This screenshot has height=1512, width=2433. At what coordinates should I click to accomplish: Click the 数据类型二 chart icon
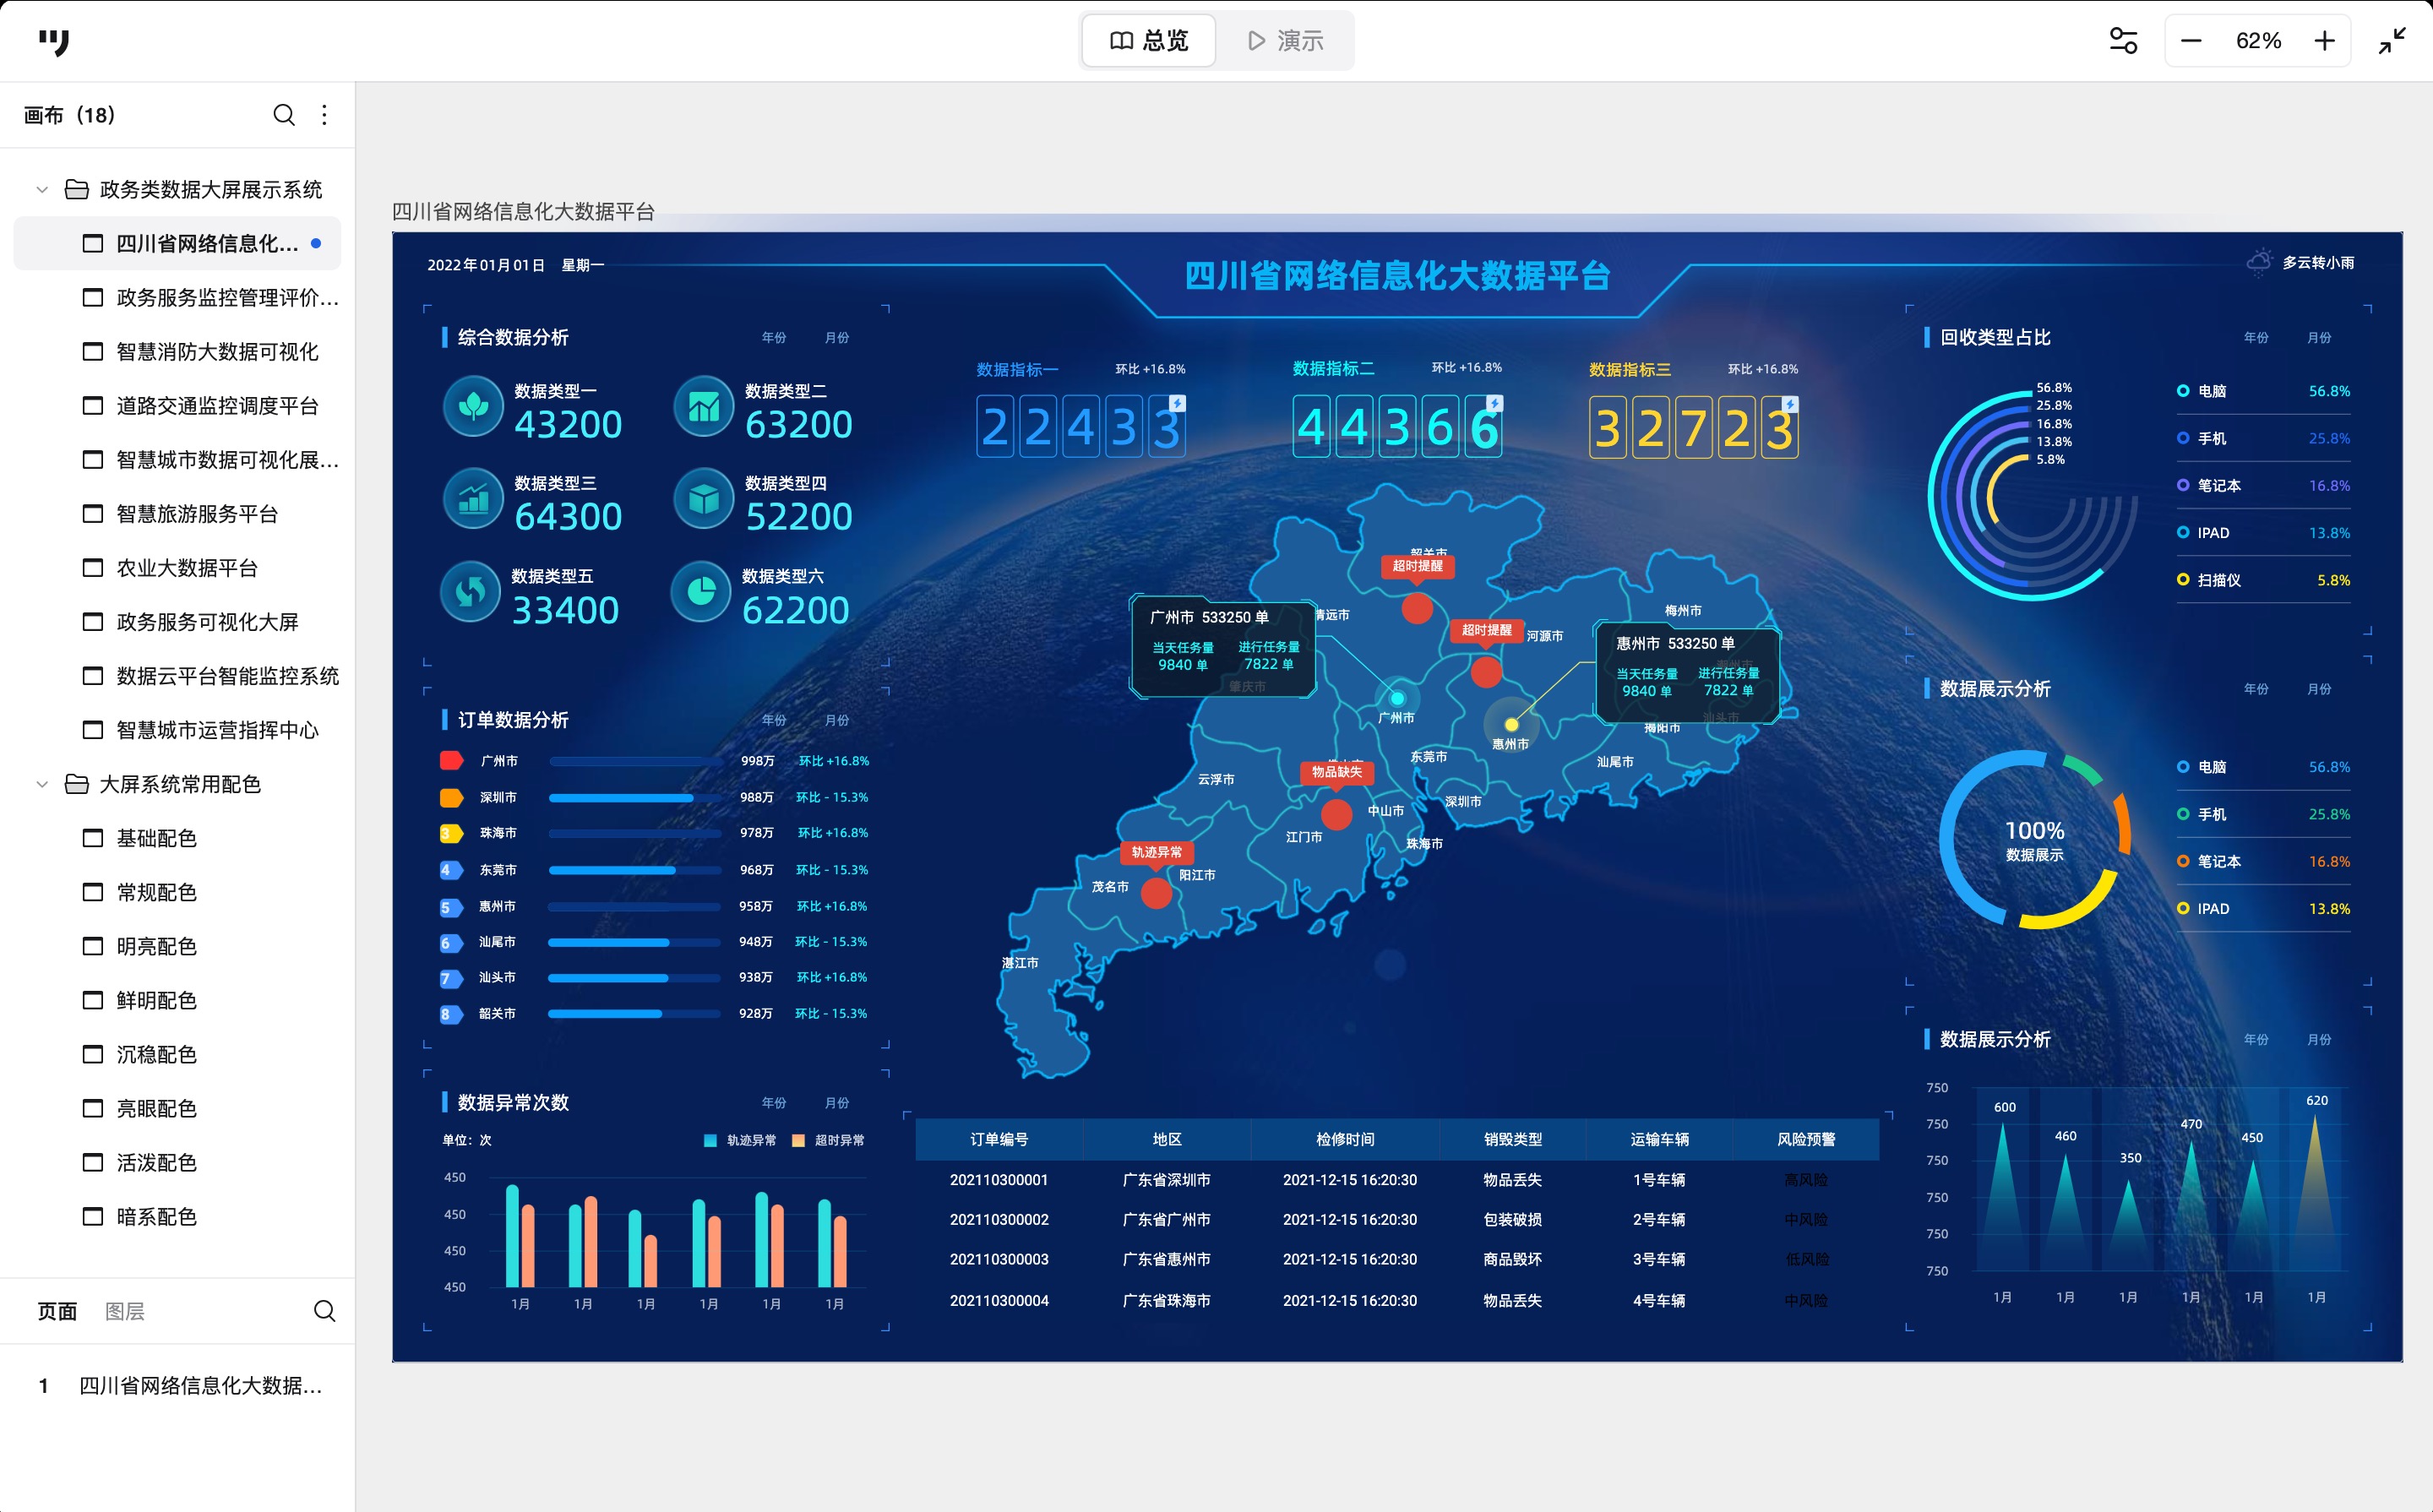coord(704,406)
